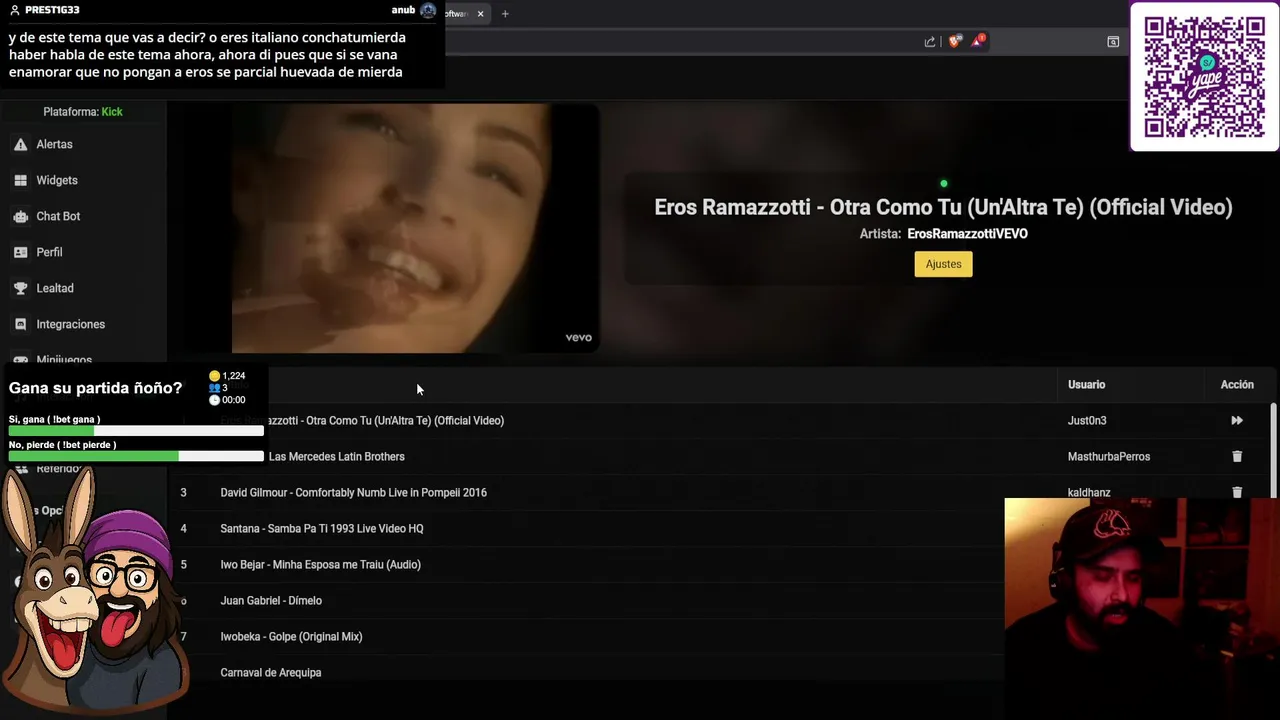
Task: Click the No, pierde bet progress bar
Action: point(136,456)
